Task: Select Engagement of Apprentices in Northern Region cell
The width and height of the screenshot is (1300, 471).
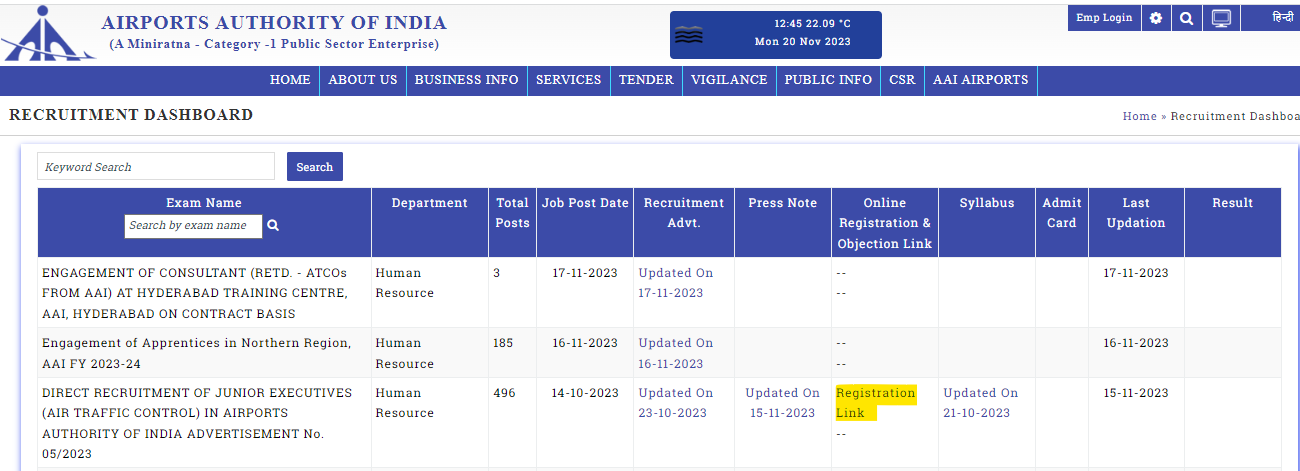Action: (204, 353)
